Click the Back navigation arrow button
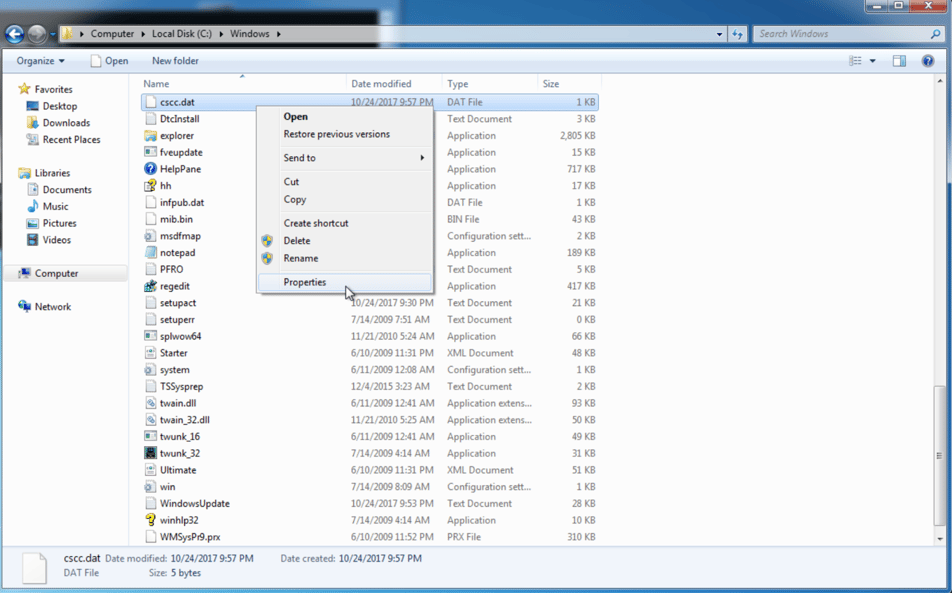Viewport: 952px width, 593px height. pos(15,34)
